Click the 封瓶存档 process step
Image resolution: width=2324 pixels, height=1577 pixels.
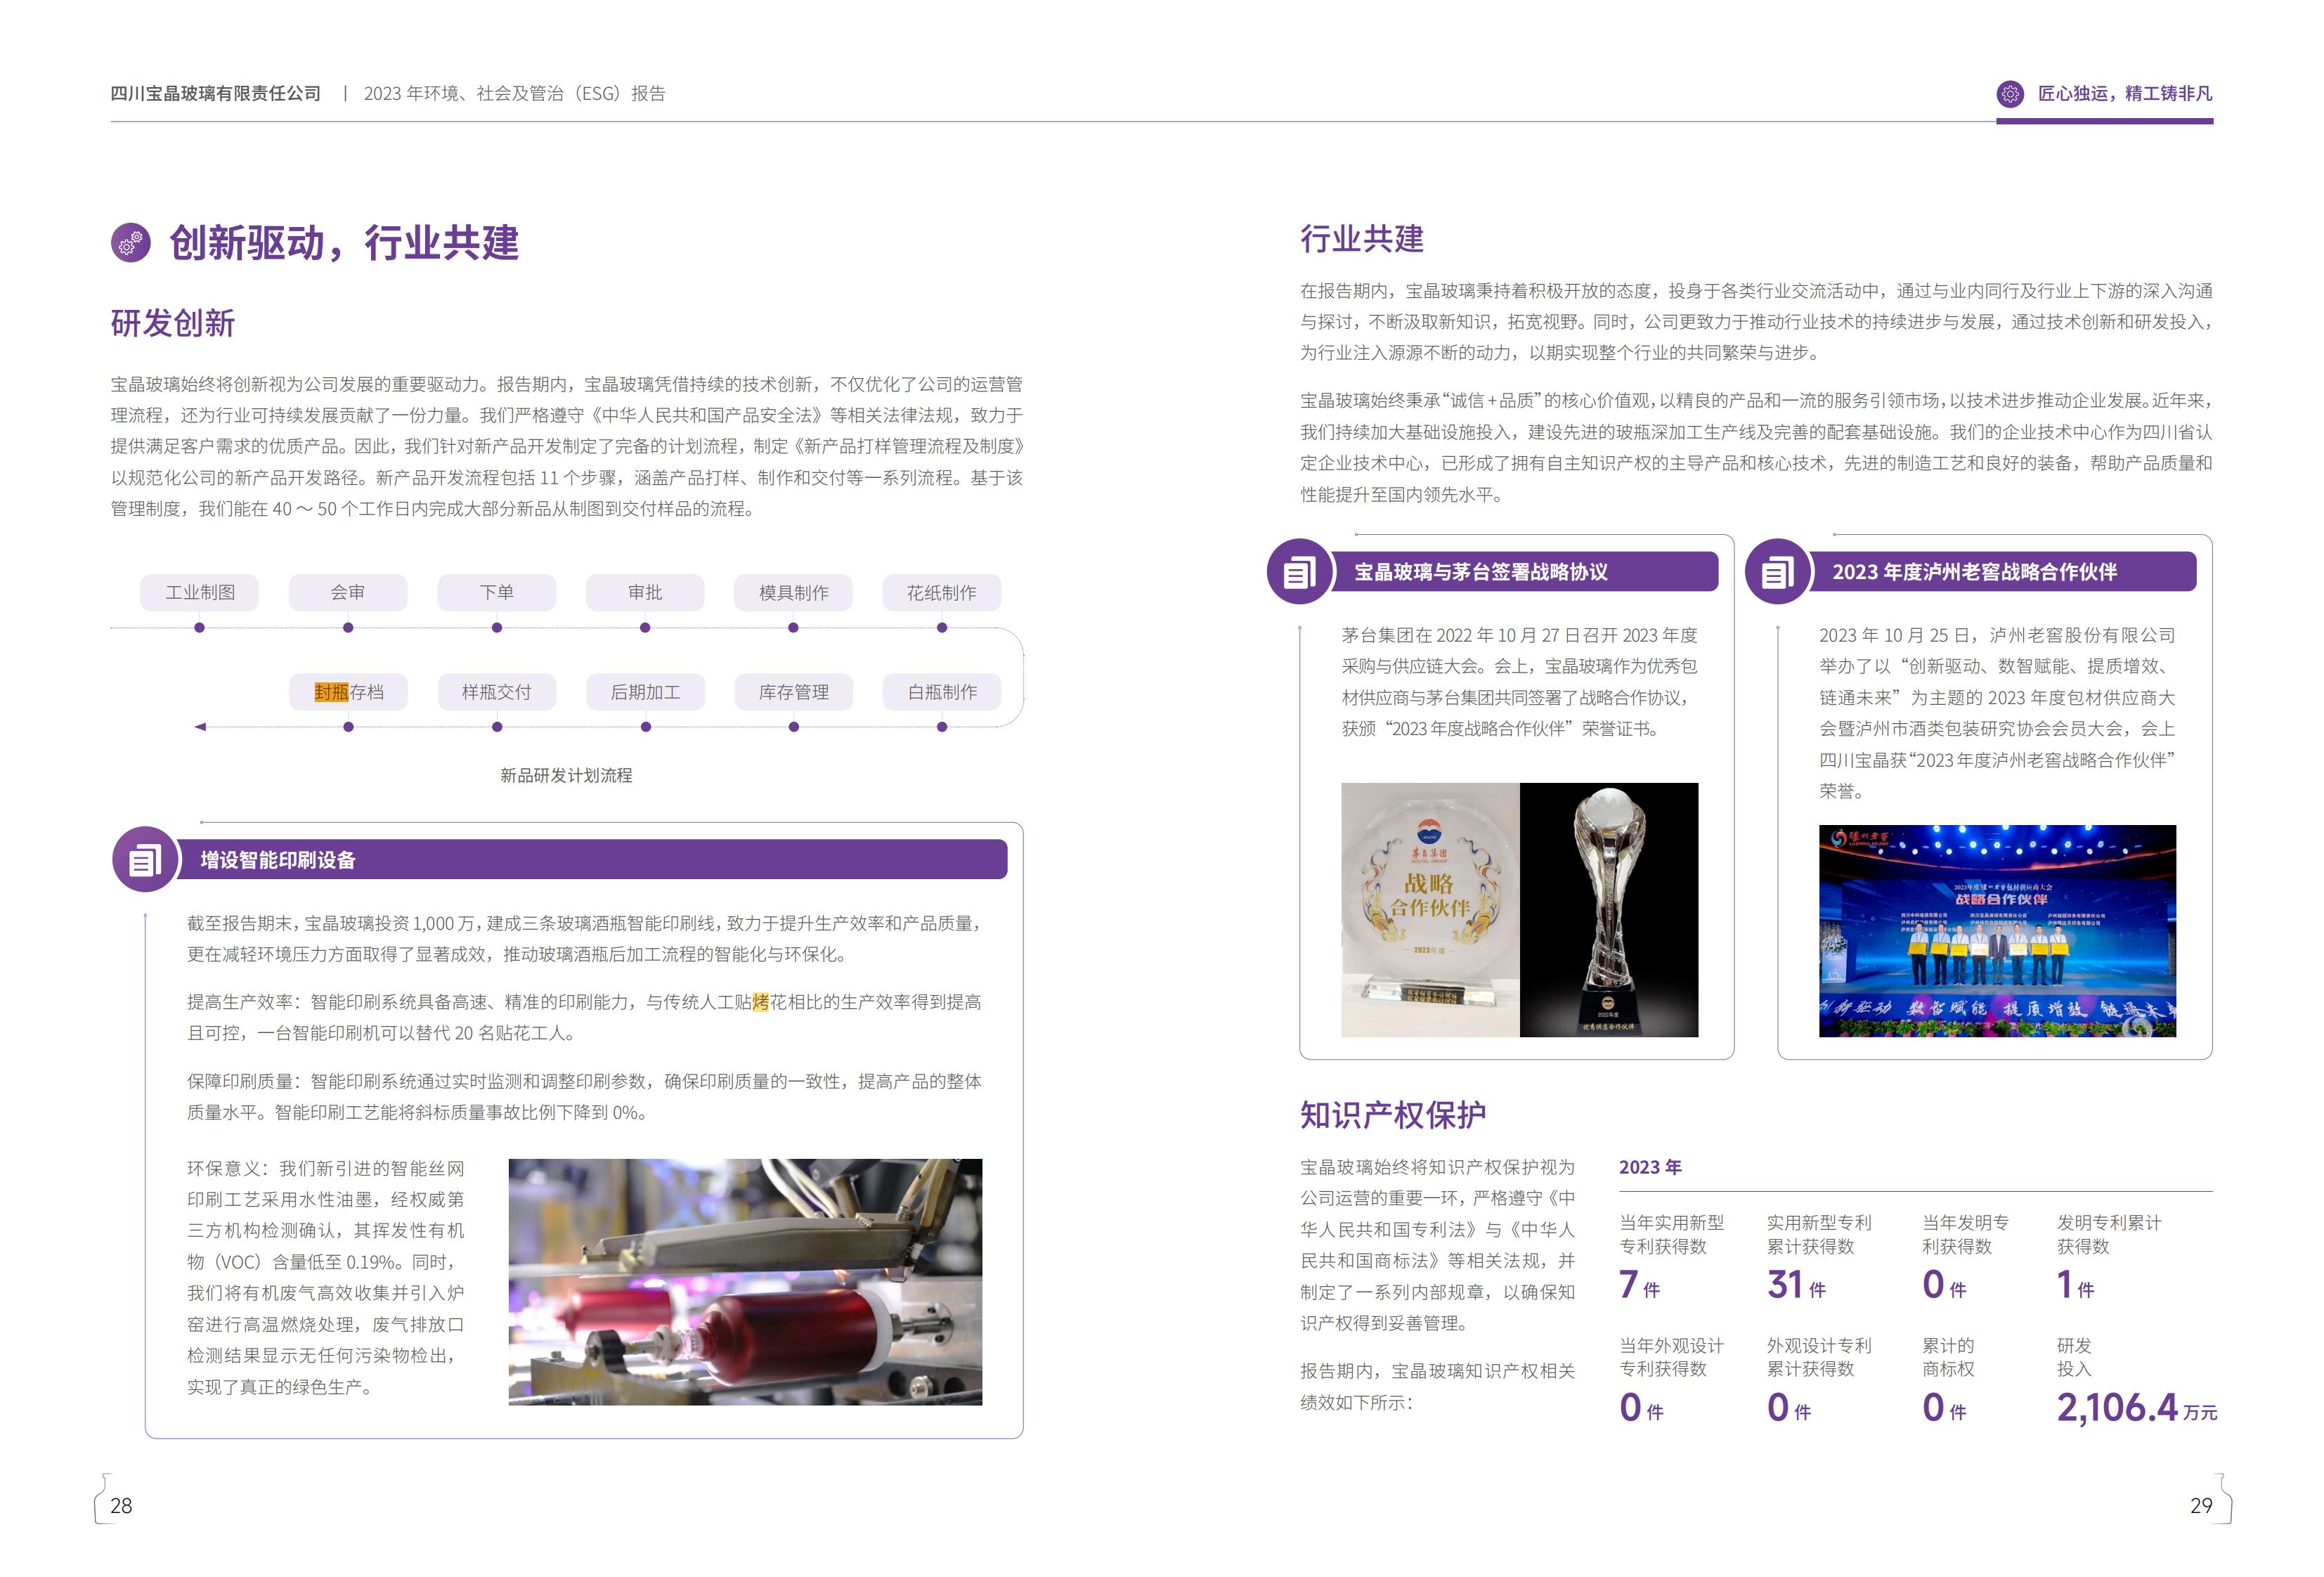pos(348,692)
